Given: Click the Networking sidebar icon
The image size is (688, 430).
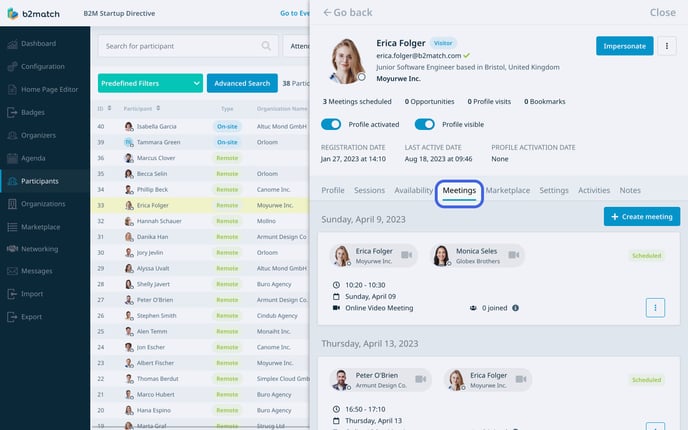Looking at the screenshot, I should pos(11,249).
